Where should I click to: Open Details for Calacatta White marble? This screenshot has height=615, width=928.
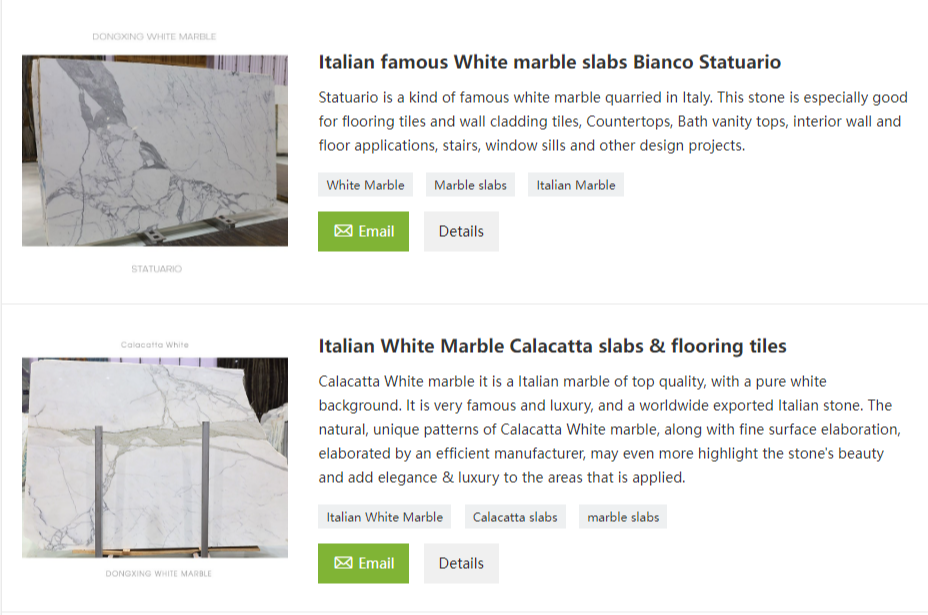click(x=460, y=563)
